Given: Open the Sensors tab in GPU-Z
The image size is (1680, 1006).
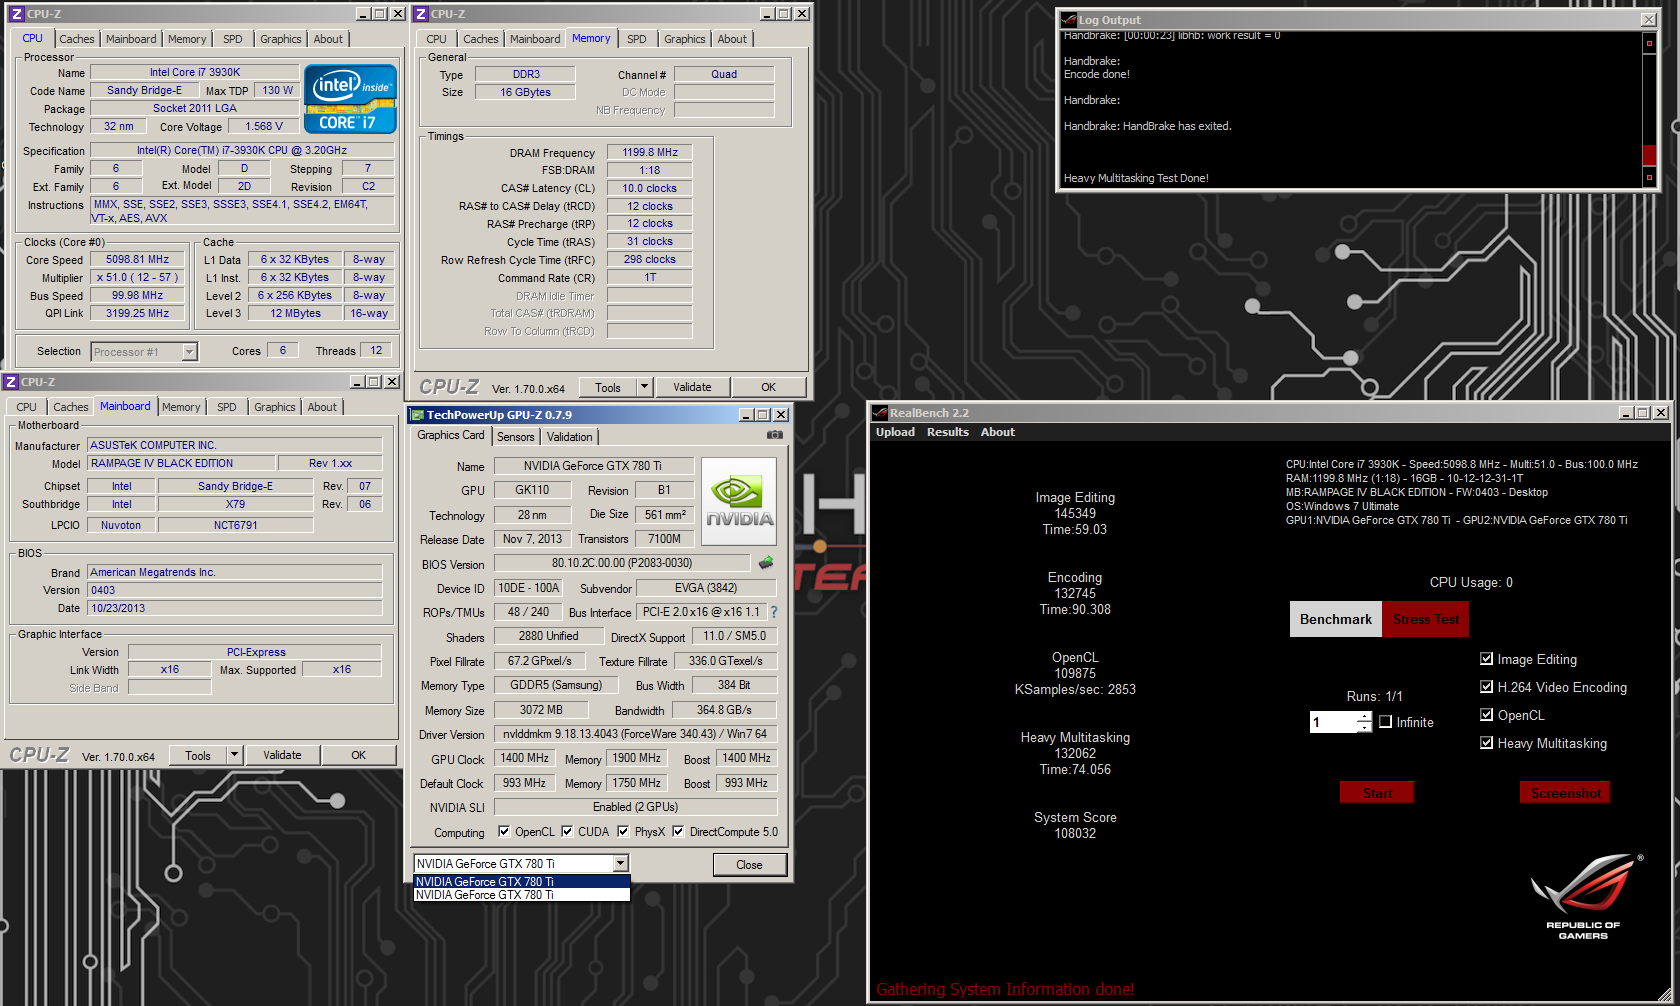Looking at the screenshot, I should [516, 437].
